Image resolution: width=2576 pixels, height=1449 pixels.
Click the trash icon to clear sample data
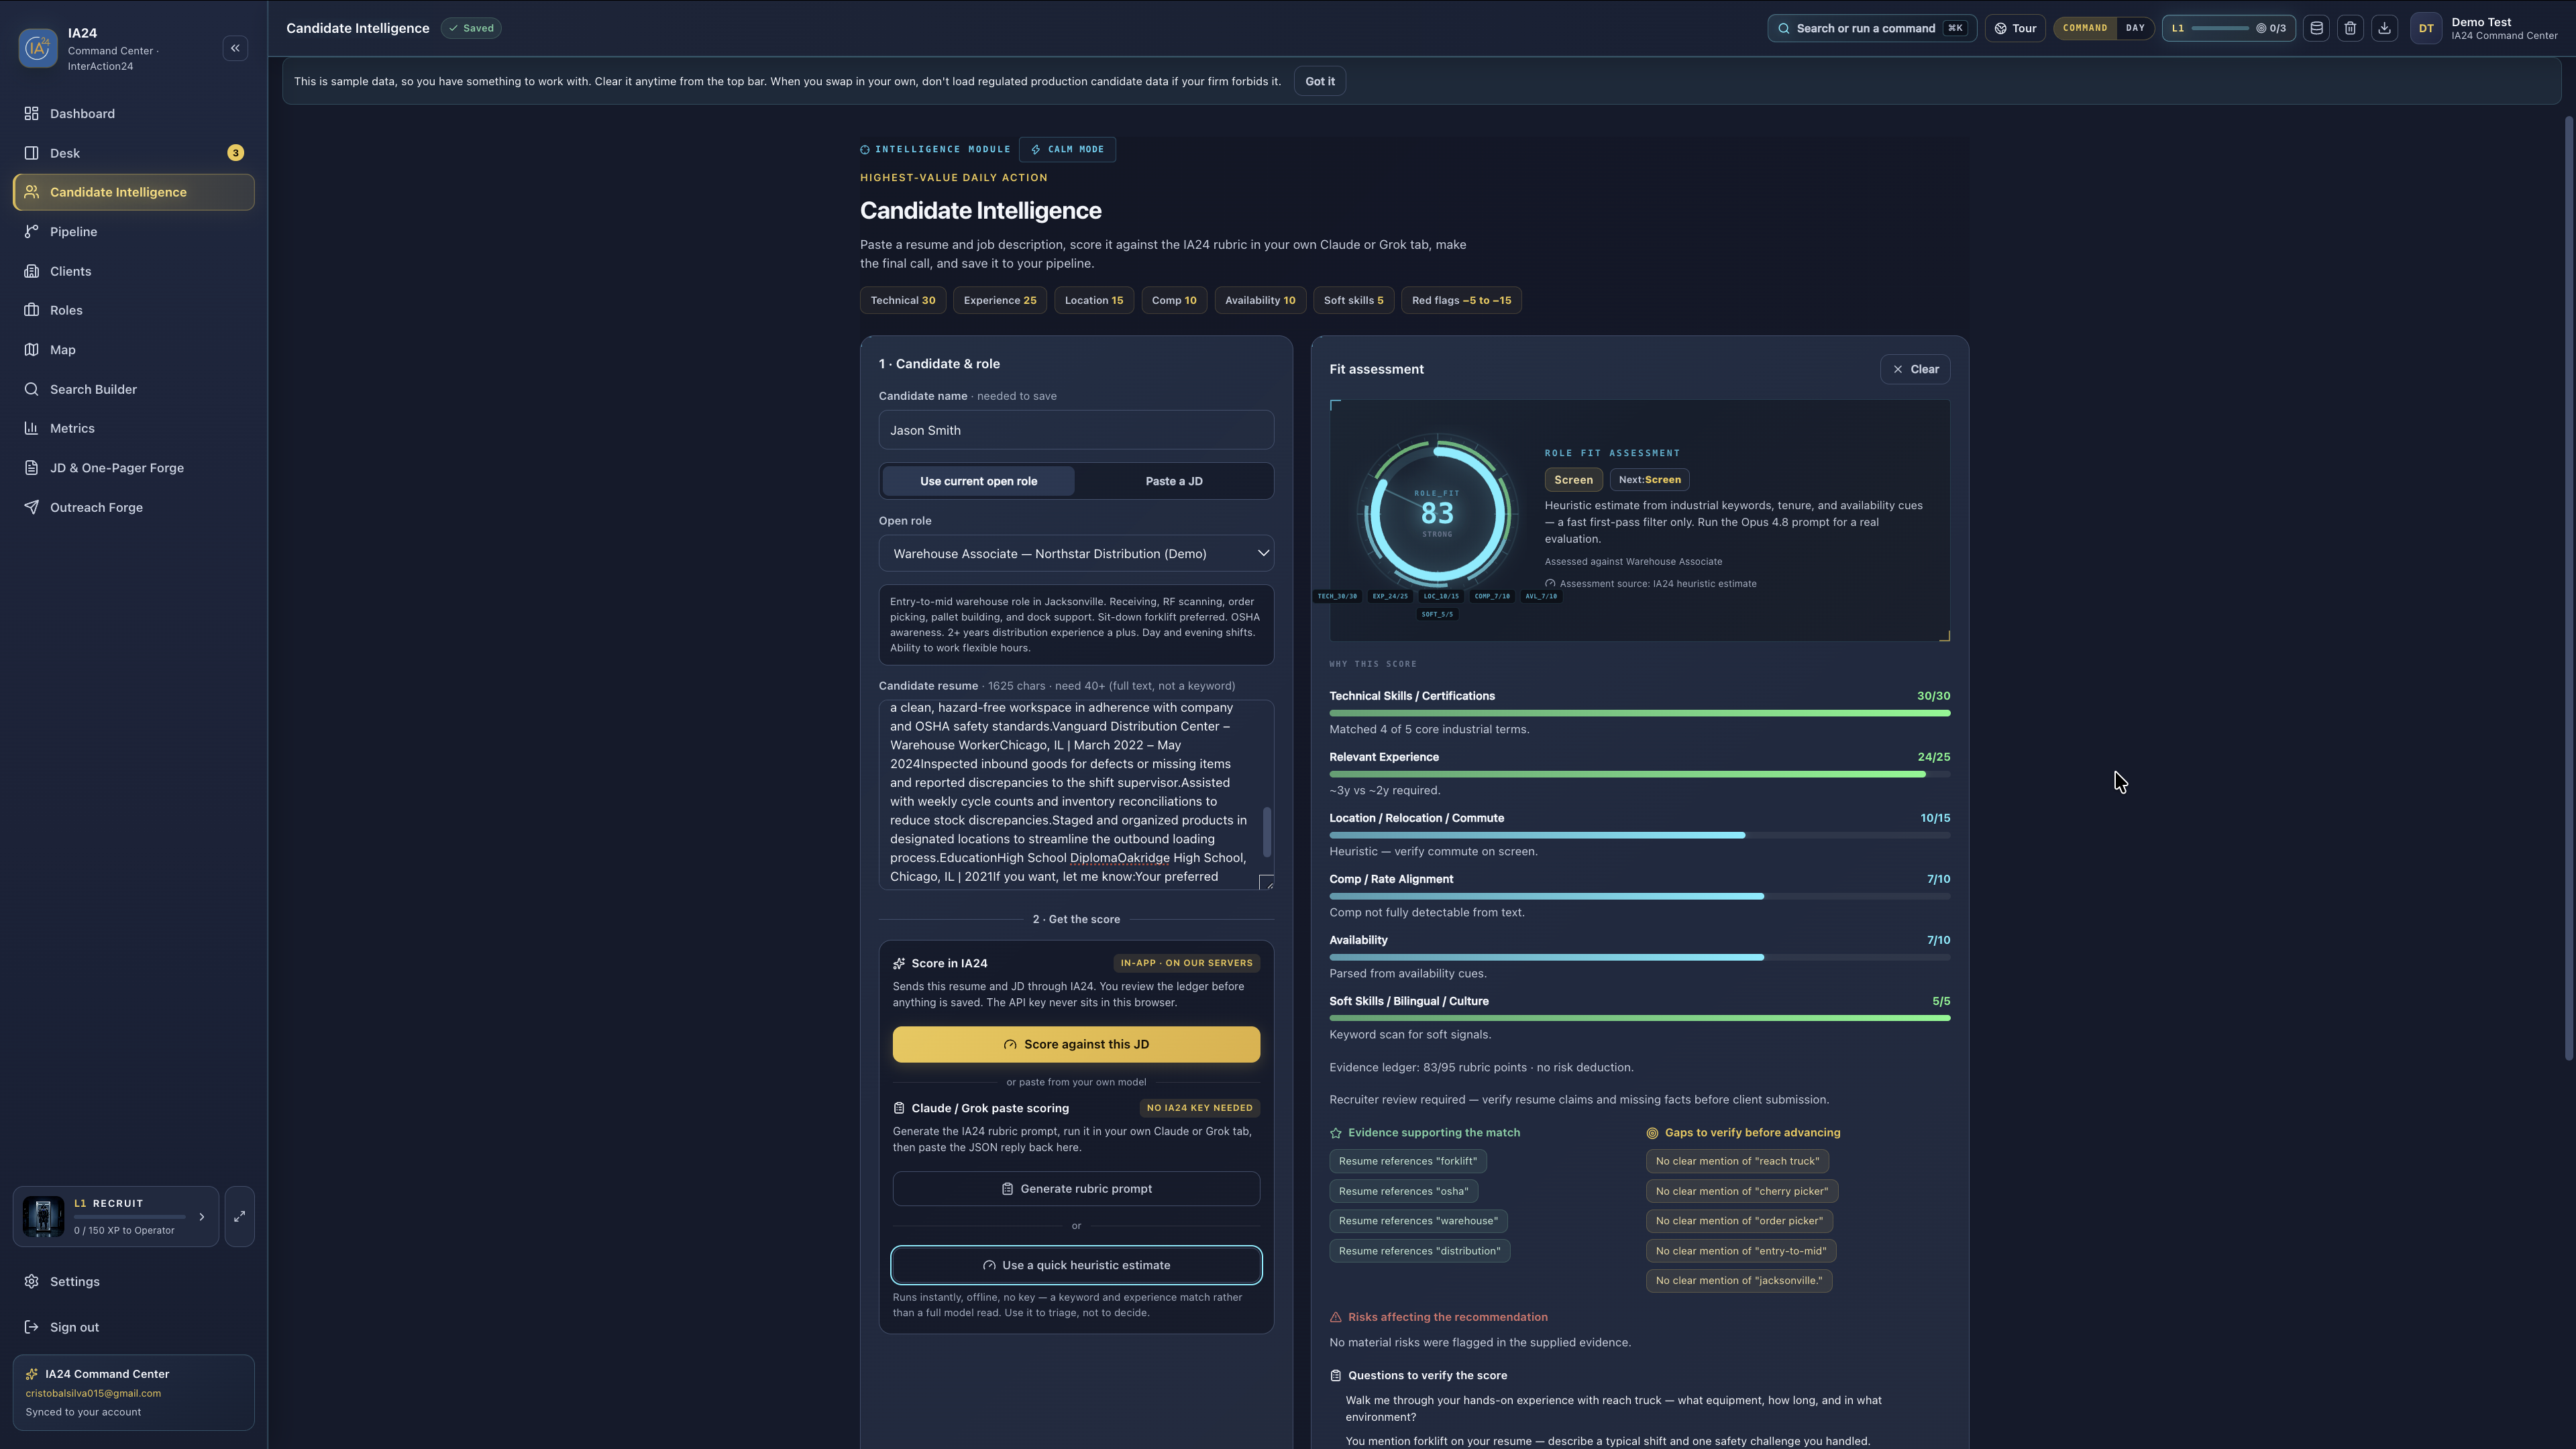click(x=2350, y=28)
